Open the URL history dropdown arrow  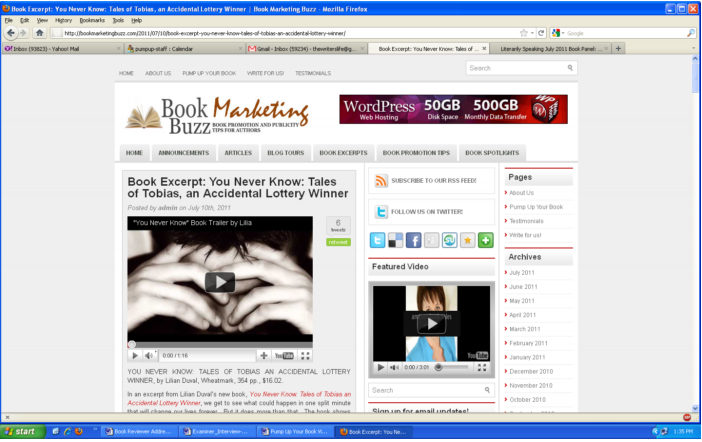click(532, 33)
